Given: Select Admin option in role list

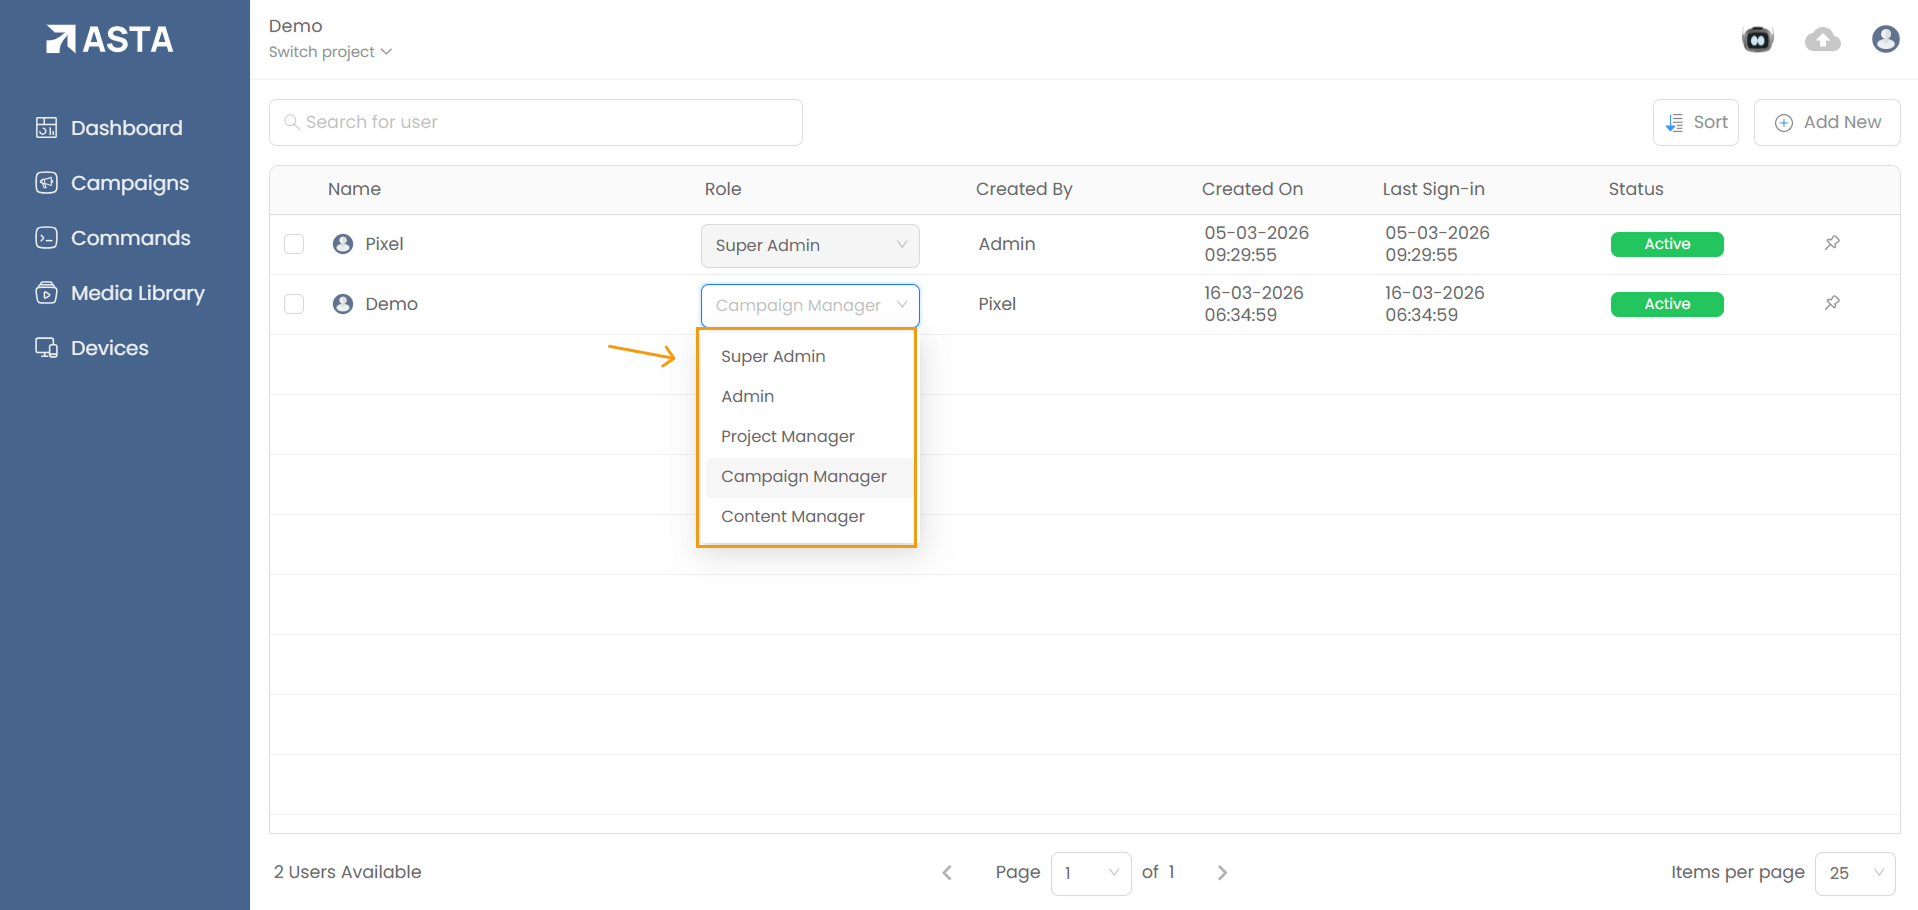Looking at the screenshot, I should tap(748, 397).
